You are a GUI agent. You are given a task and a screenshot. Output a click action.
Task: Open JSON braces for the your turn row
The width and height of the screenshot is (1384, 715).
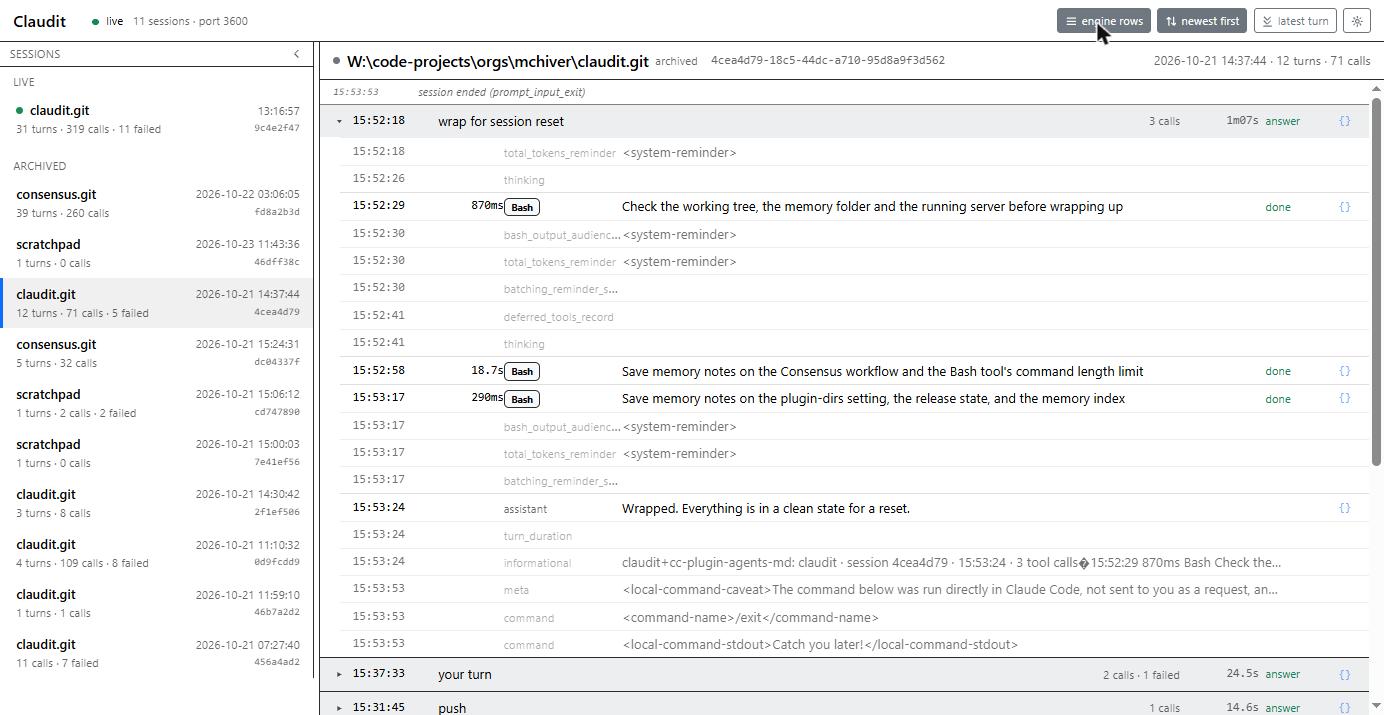(x=1344, y=674)
